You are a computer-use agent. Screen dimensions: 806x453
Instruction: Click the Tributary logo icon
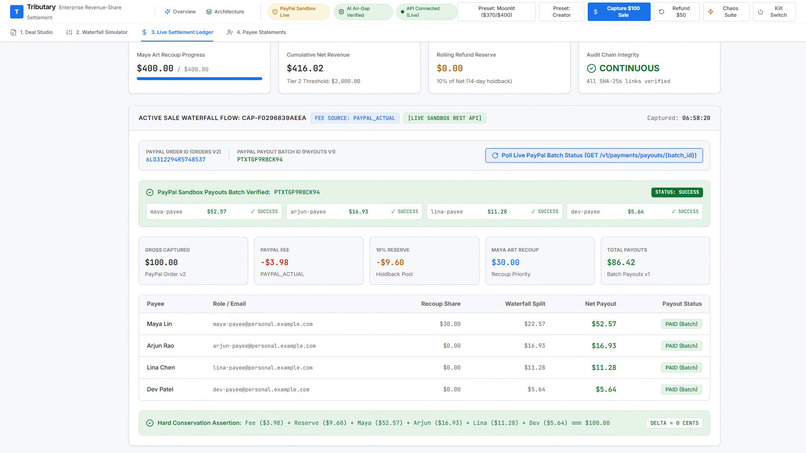point(16,11)
